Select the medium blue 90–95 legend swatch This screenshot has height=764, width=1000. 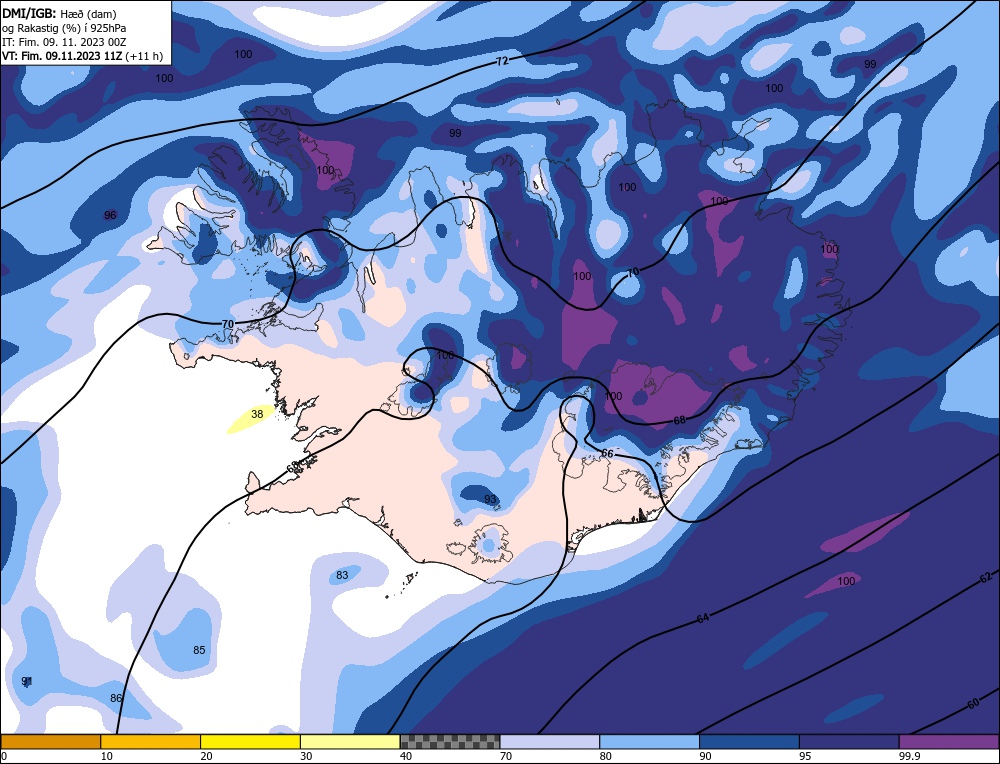point(749,741)
